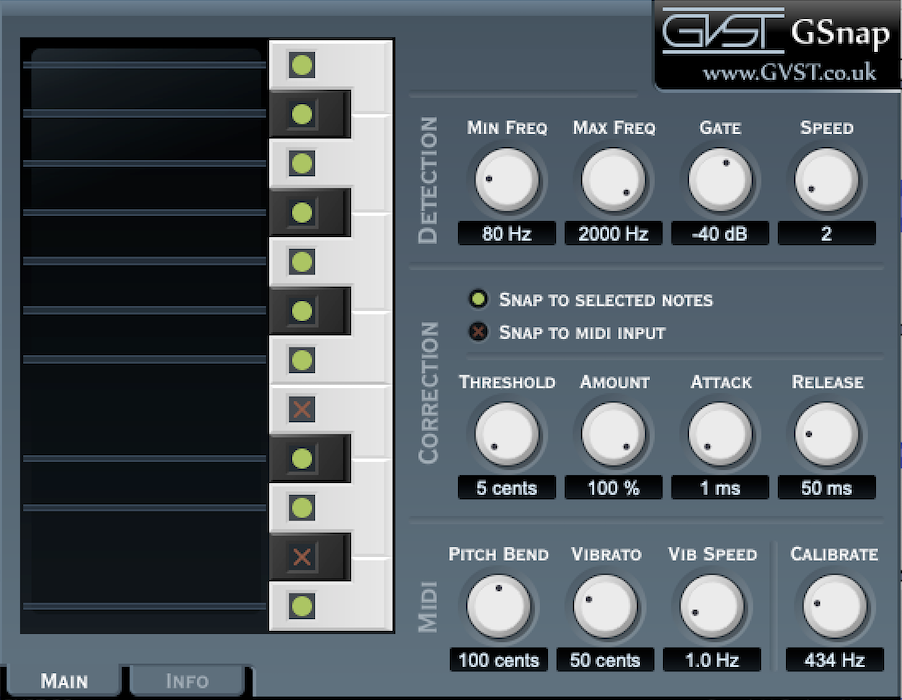Turn the correction Amount knob
The height and width of the screenshot is (700, 902).
613,434
